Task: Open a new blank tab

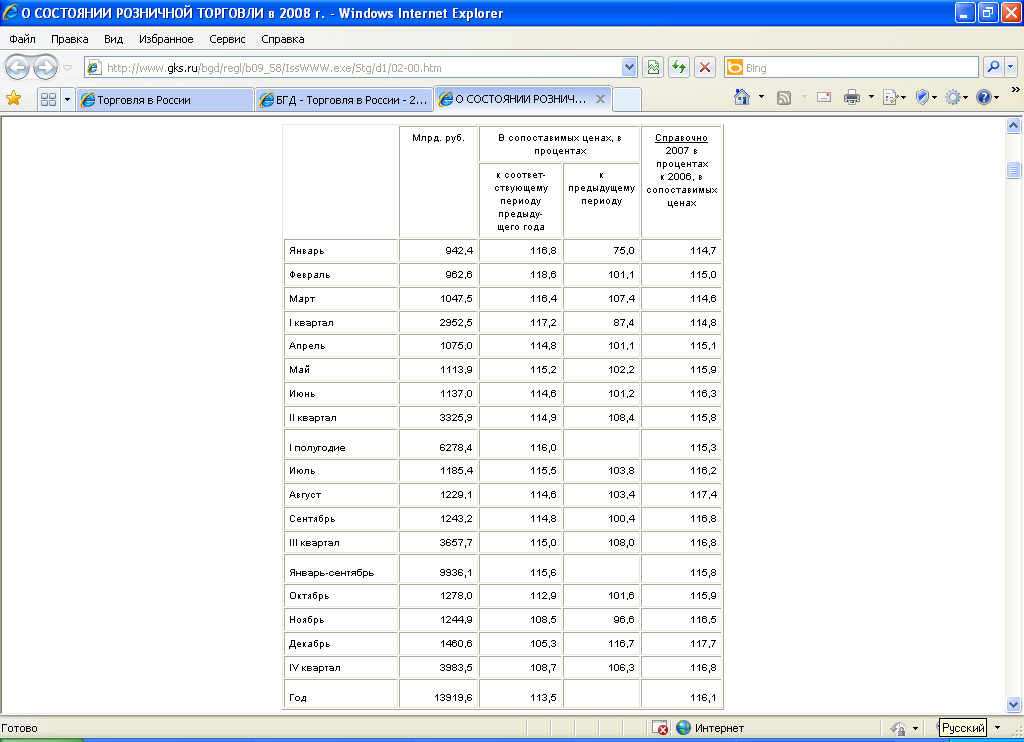Action: point(627,99)
